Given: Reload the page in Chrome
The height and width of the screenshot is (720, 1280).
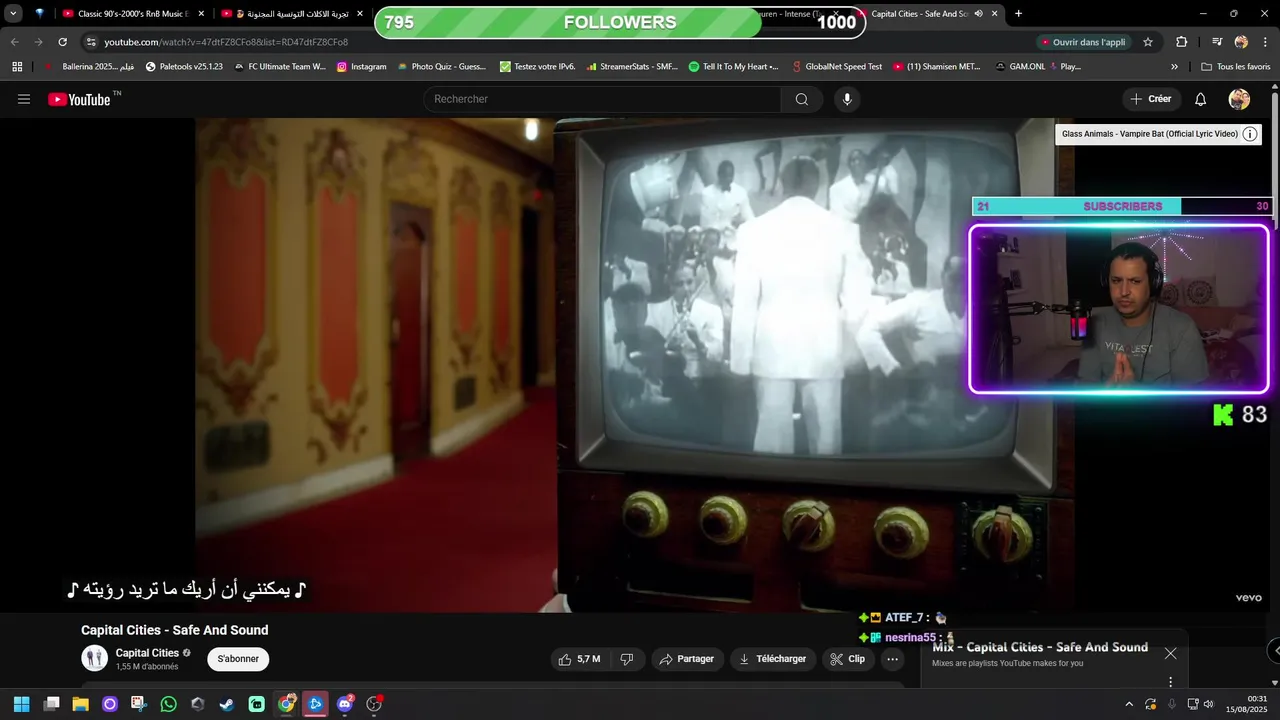Looking at the screenshot, I should click(x=62, y=42).
